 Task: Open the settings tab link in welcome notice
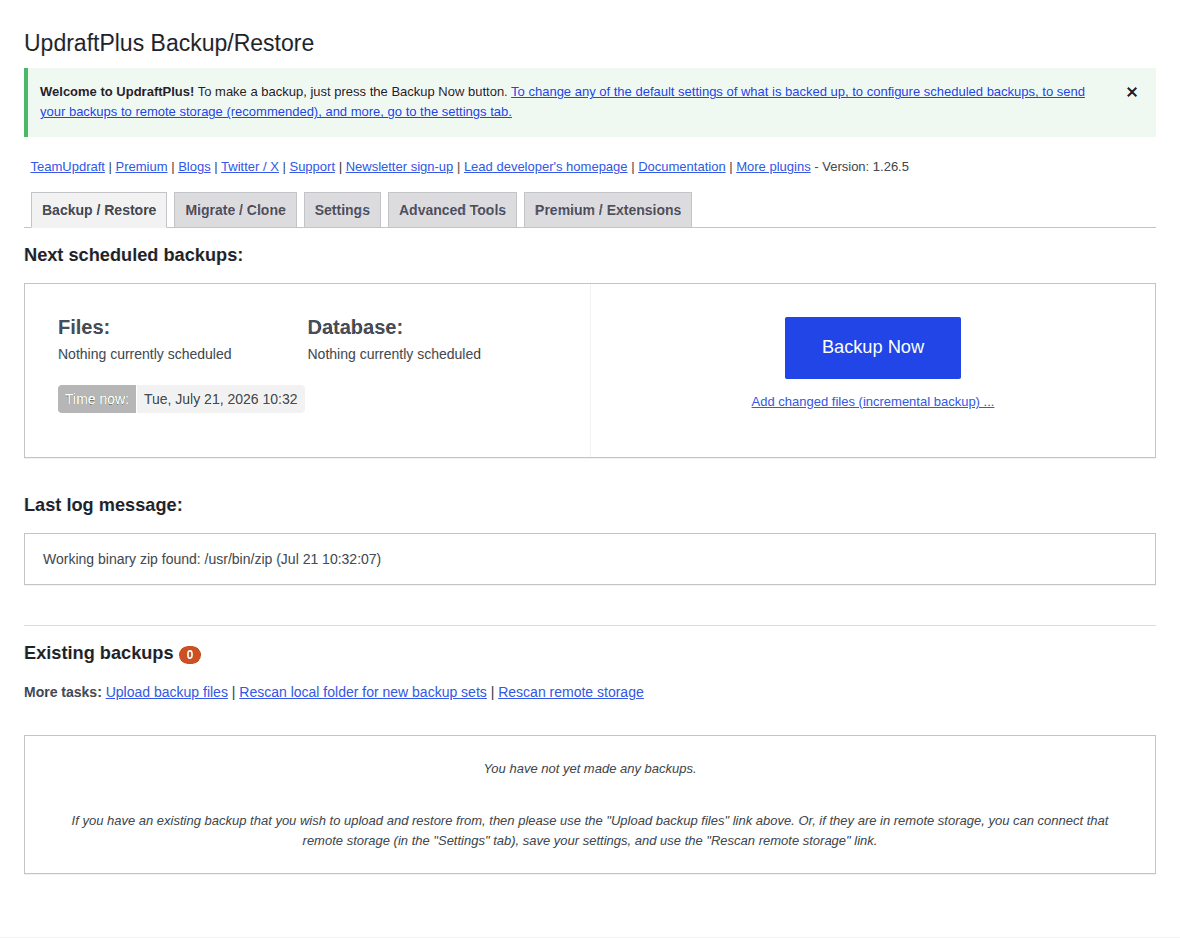[562, 102]
